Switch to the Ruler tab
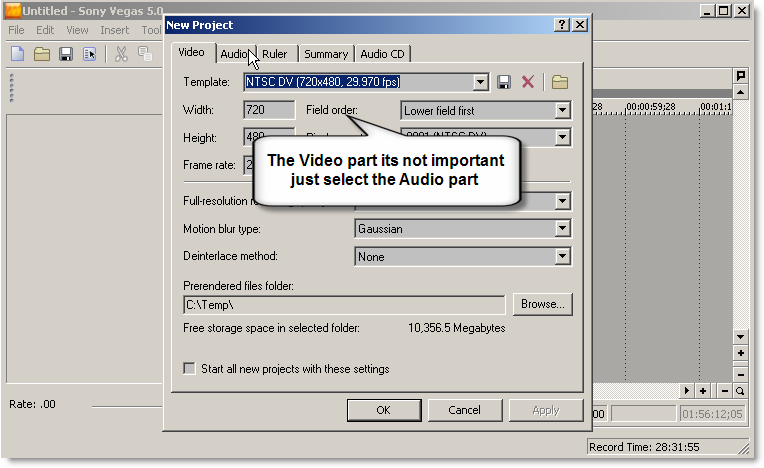The height and width of the screenshot is (468, 764). pos(275,54)
